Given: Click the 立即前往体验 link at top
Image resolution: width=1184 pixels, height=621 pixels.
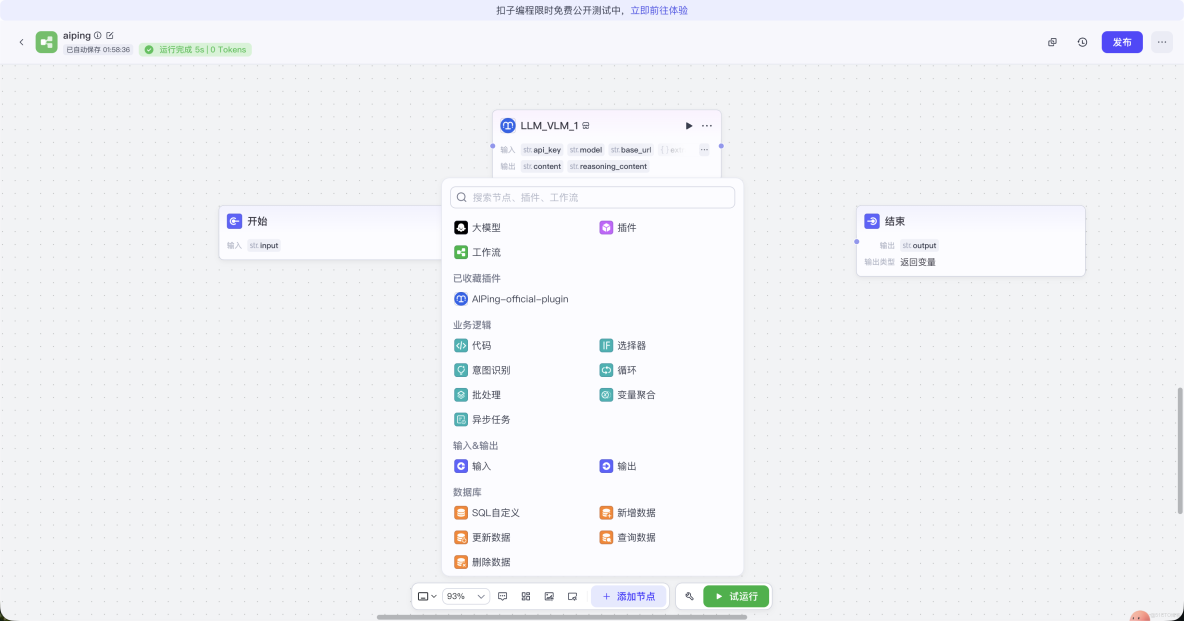Looking at the screenshot, I should [x=662, y=10].
